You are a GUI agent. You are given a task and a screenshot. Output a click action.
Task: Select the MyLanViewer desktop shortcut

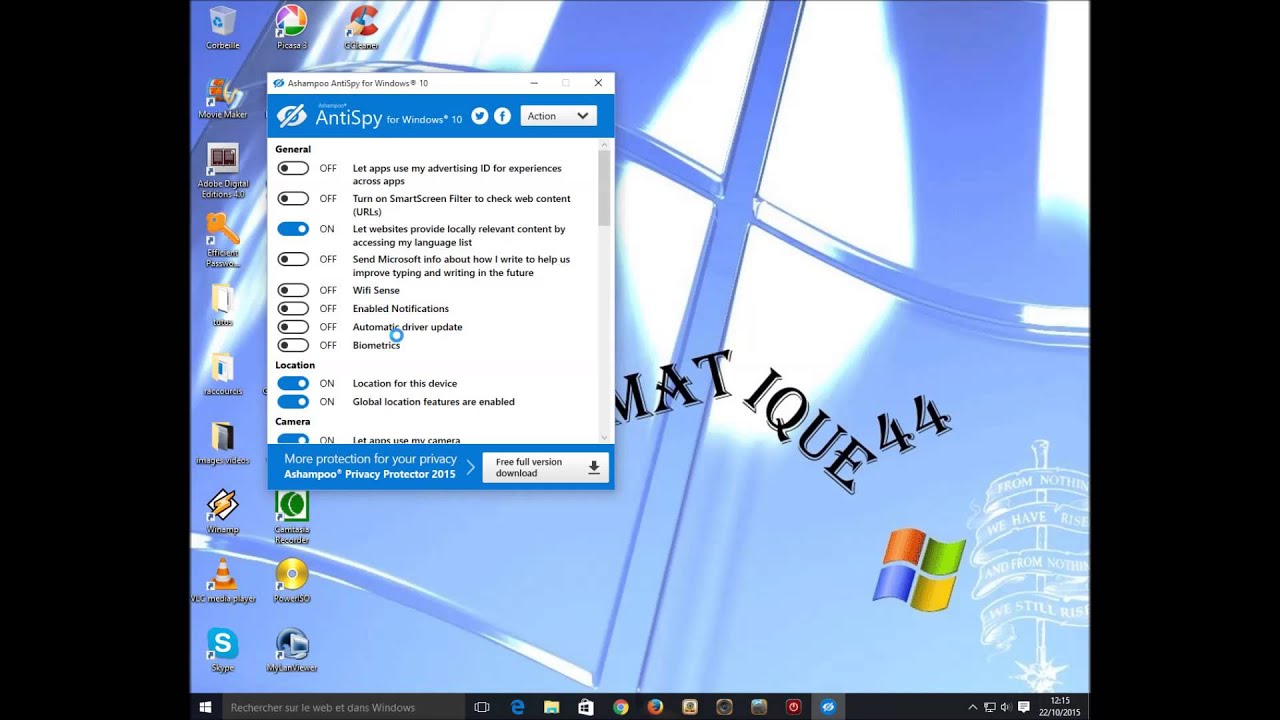point(291,650)
